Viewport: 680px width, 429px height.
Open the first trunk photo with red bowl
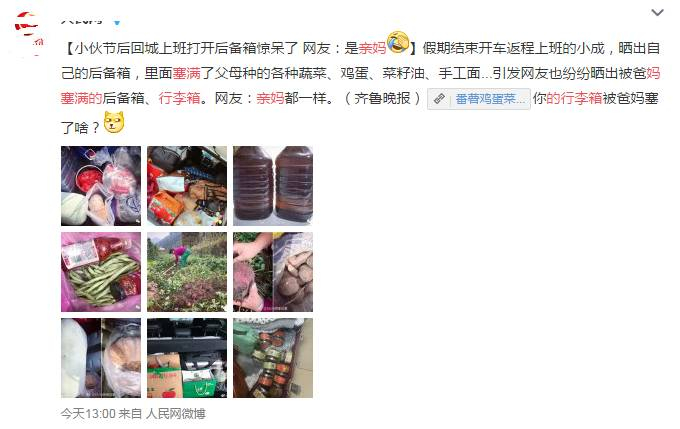click(101, 186)
